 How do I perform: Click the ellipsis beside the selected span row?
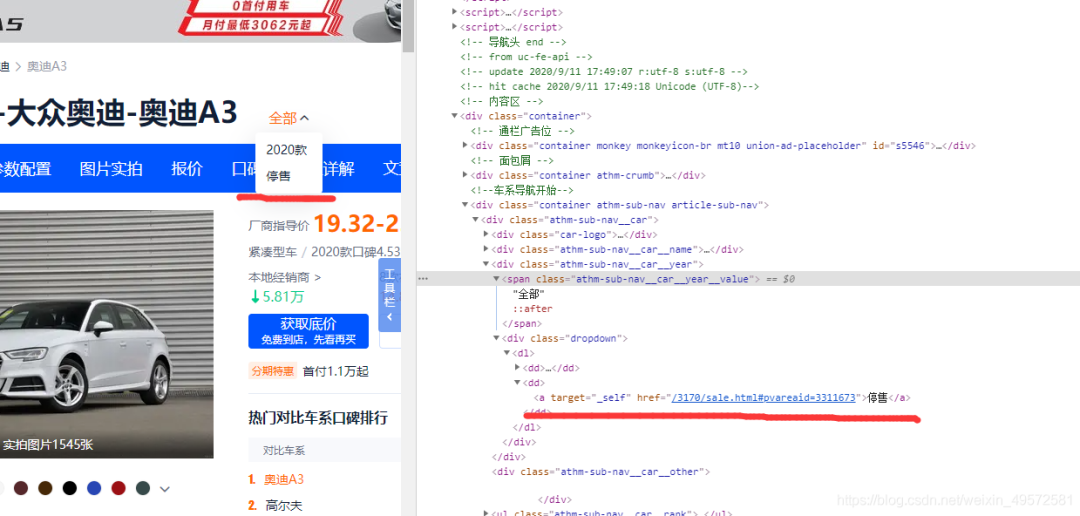423,279
